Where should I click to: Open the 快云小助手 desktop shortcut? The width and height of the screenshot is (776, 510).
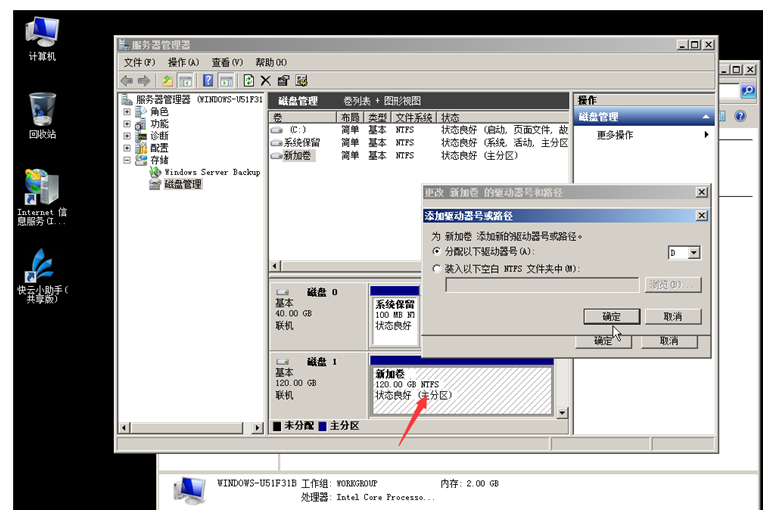[x=42, y=270]
